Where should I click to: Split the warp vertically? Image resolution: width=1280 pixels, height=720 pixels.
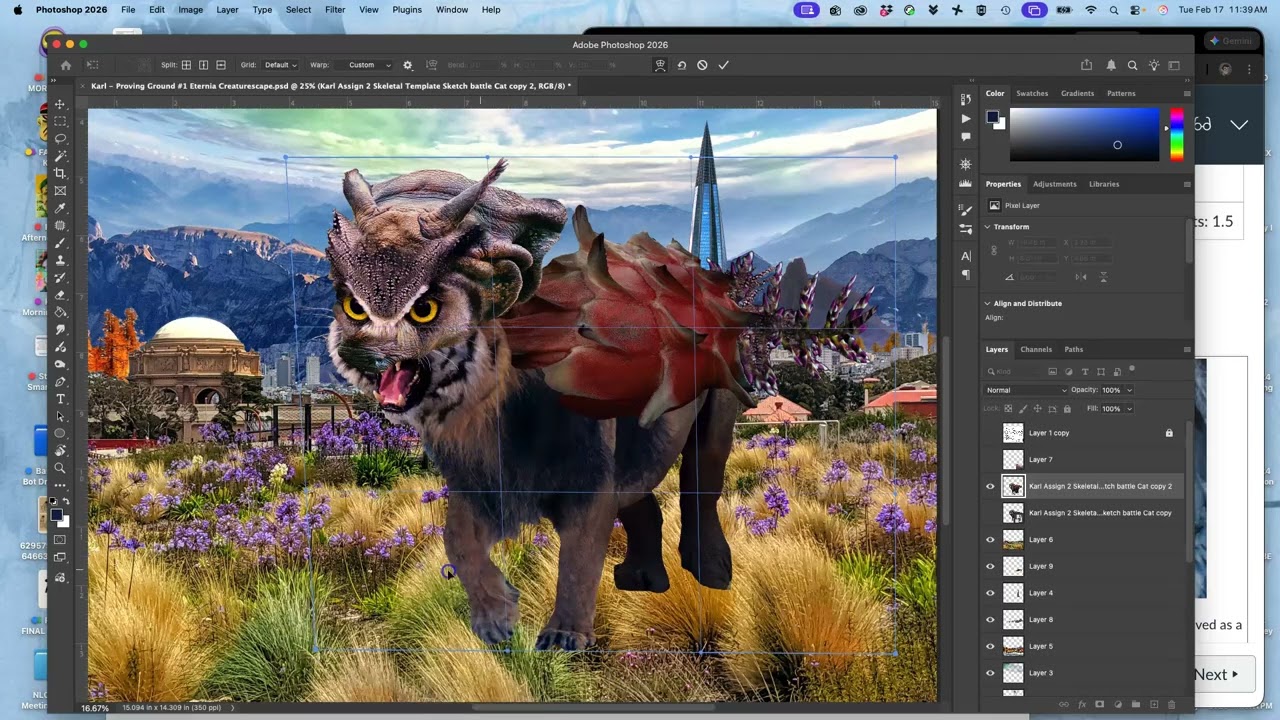click(x=203, y=65)
